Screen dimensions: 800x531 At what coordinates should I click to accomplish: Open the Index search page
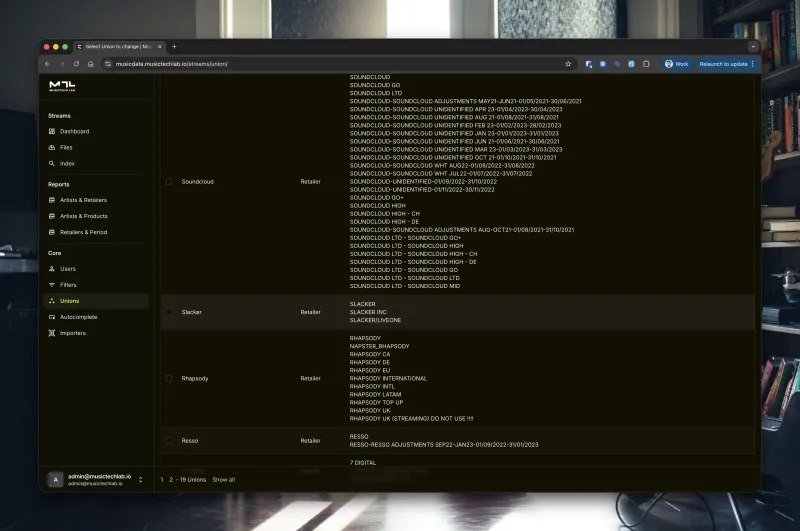click(67, 164)
